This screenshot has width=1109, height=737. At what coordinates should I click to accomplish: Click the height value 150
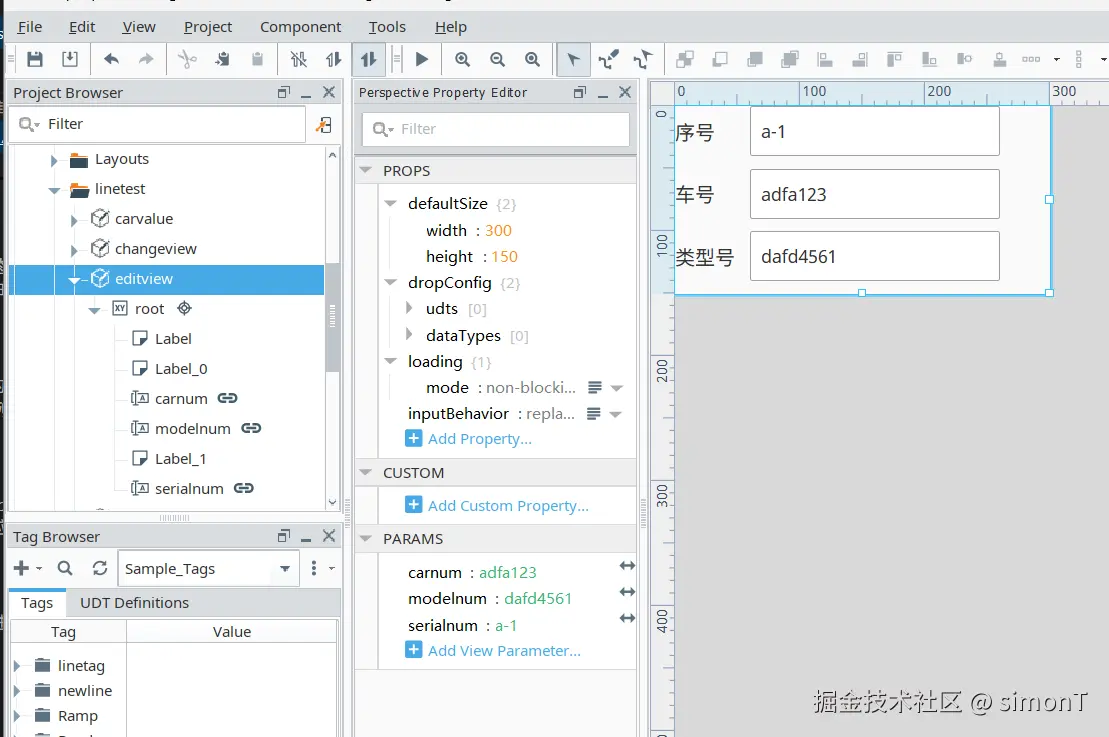coord(504,257)
